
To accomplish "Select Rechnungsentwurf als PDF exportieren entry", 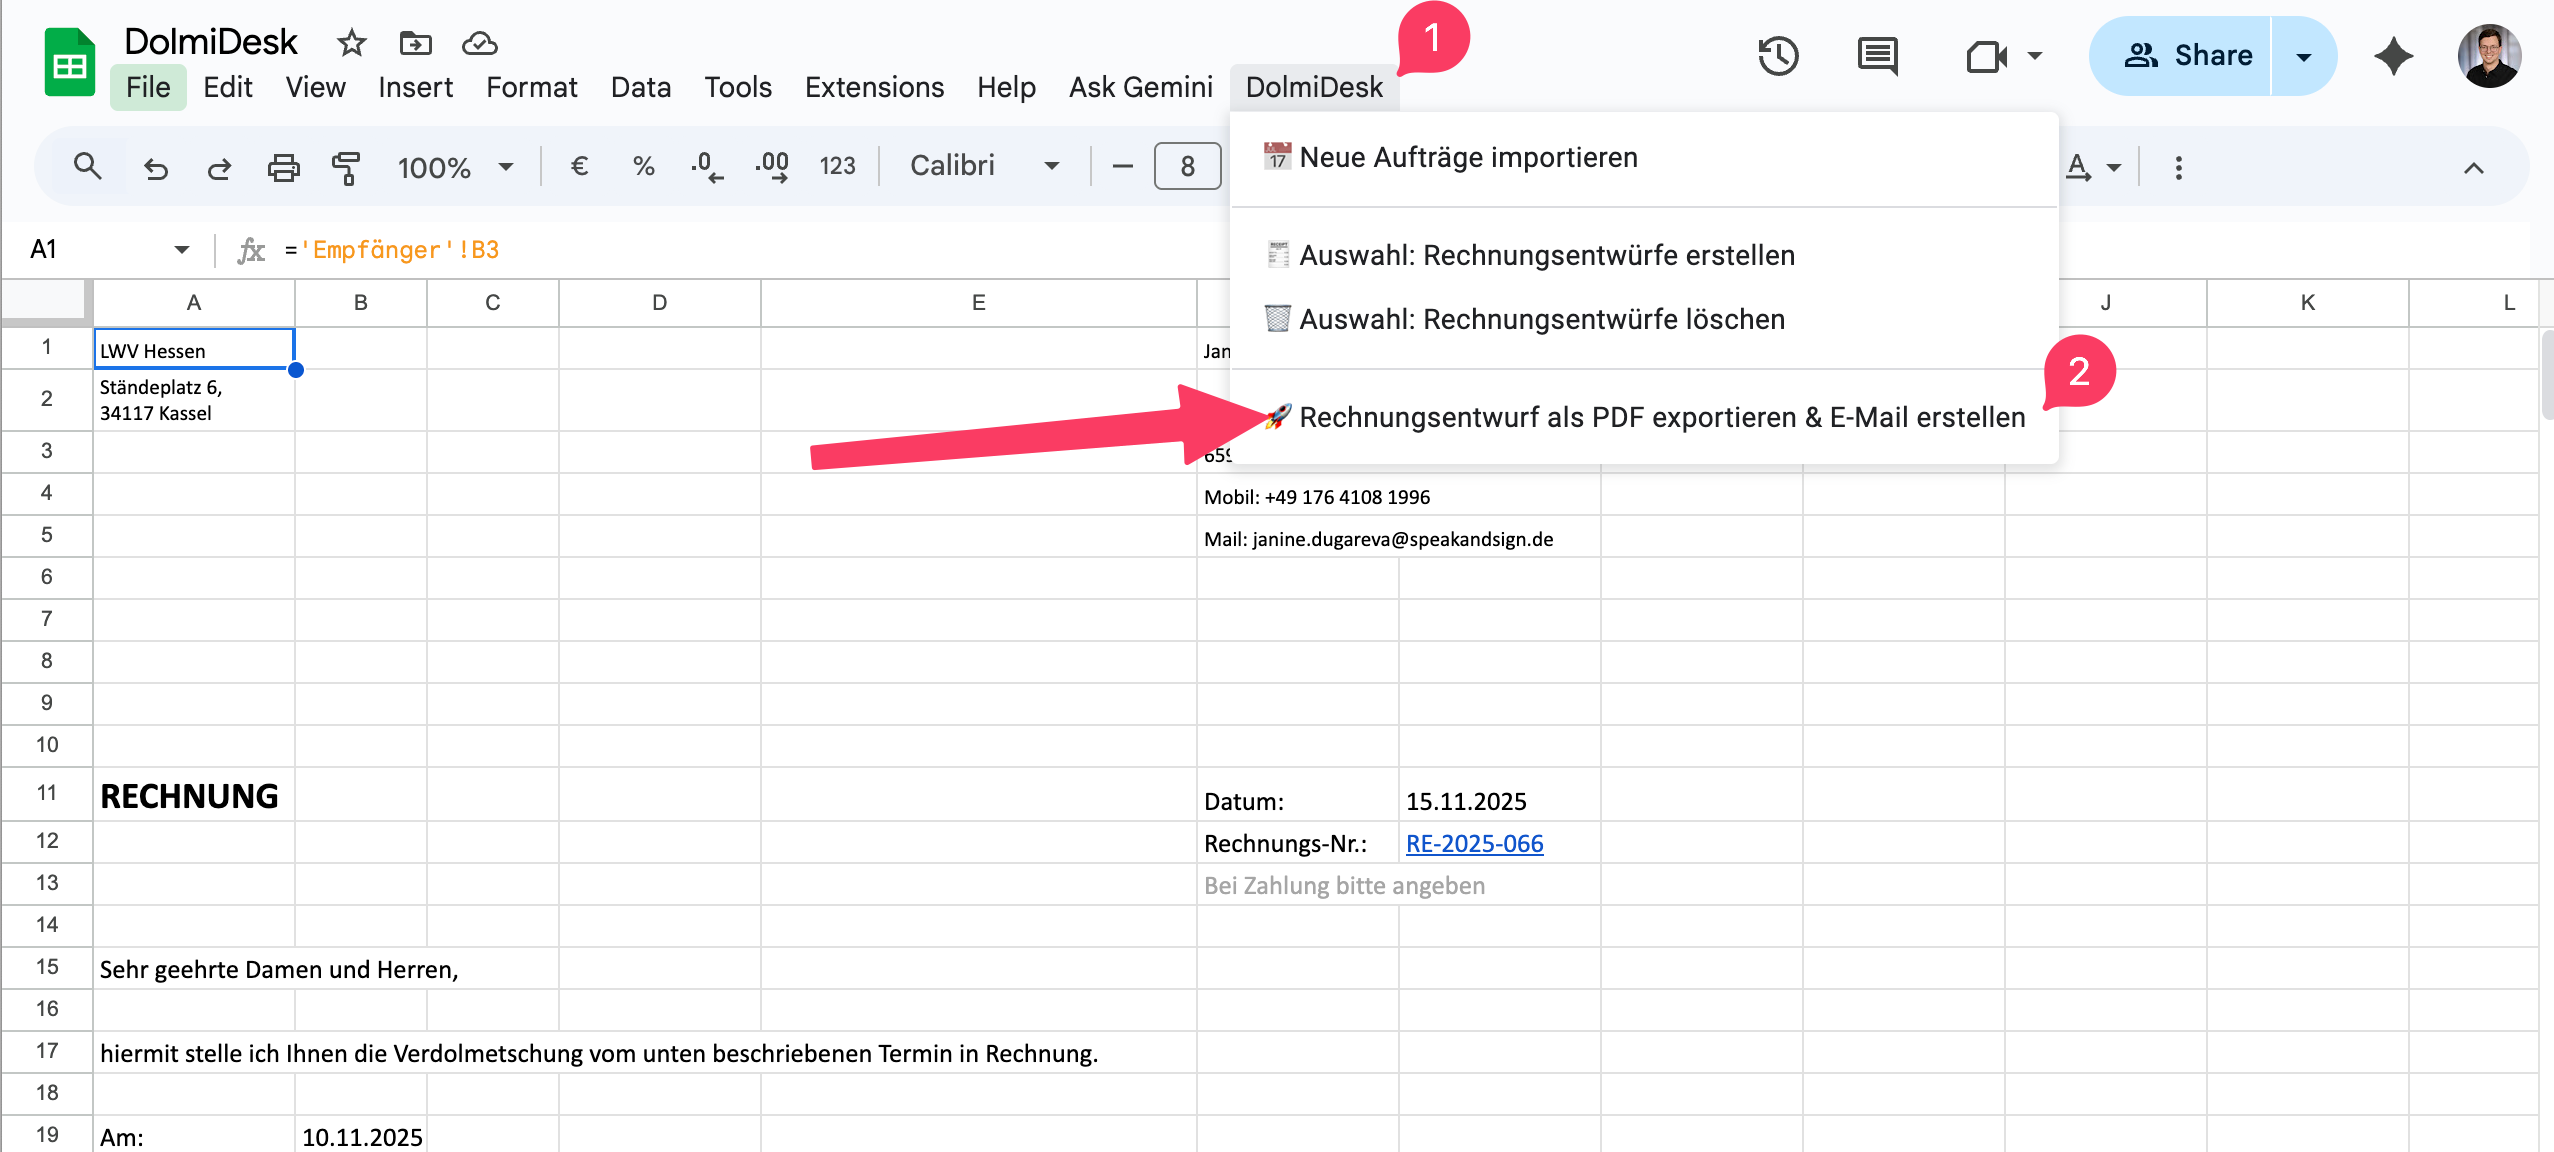I will pos(1661,417).
